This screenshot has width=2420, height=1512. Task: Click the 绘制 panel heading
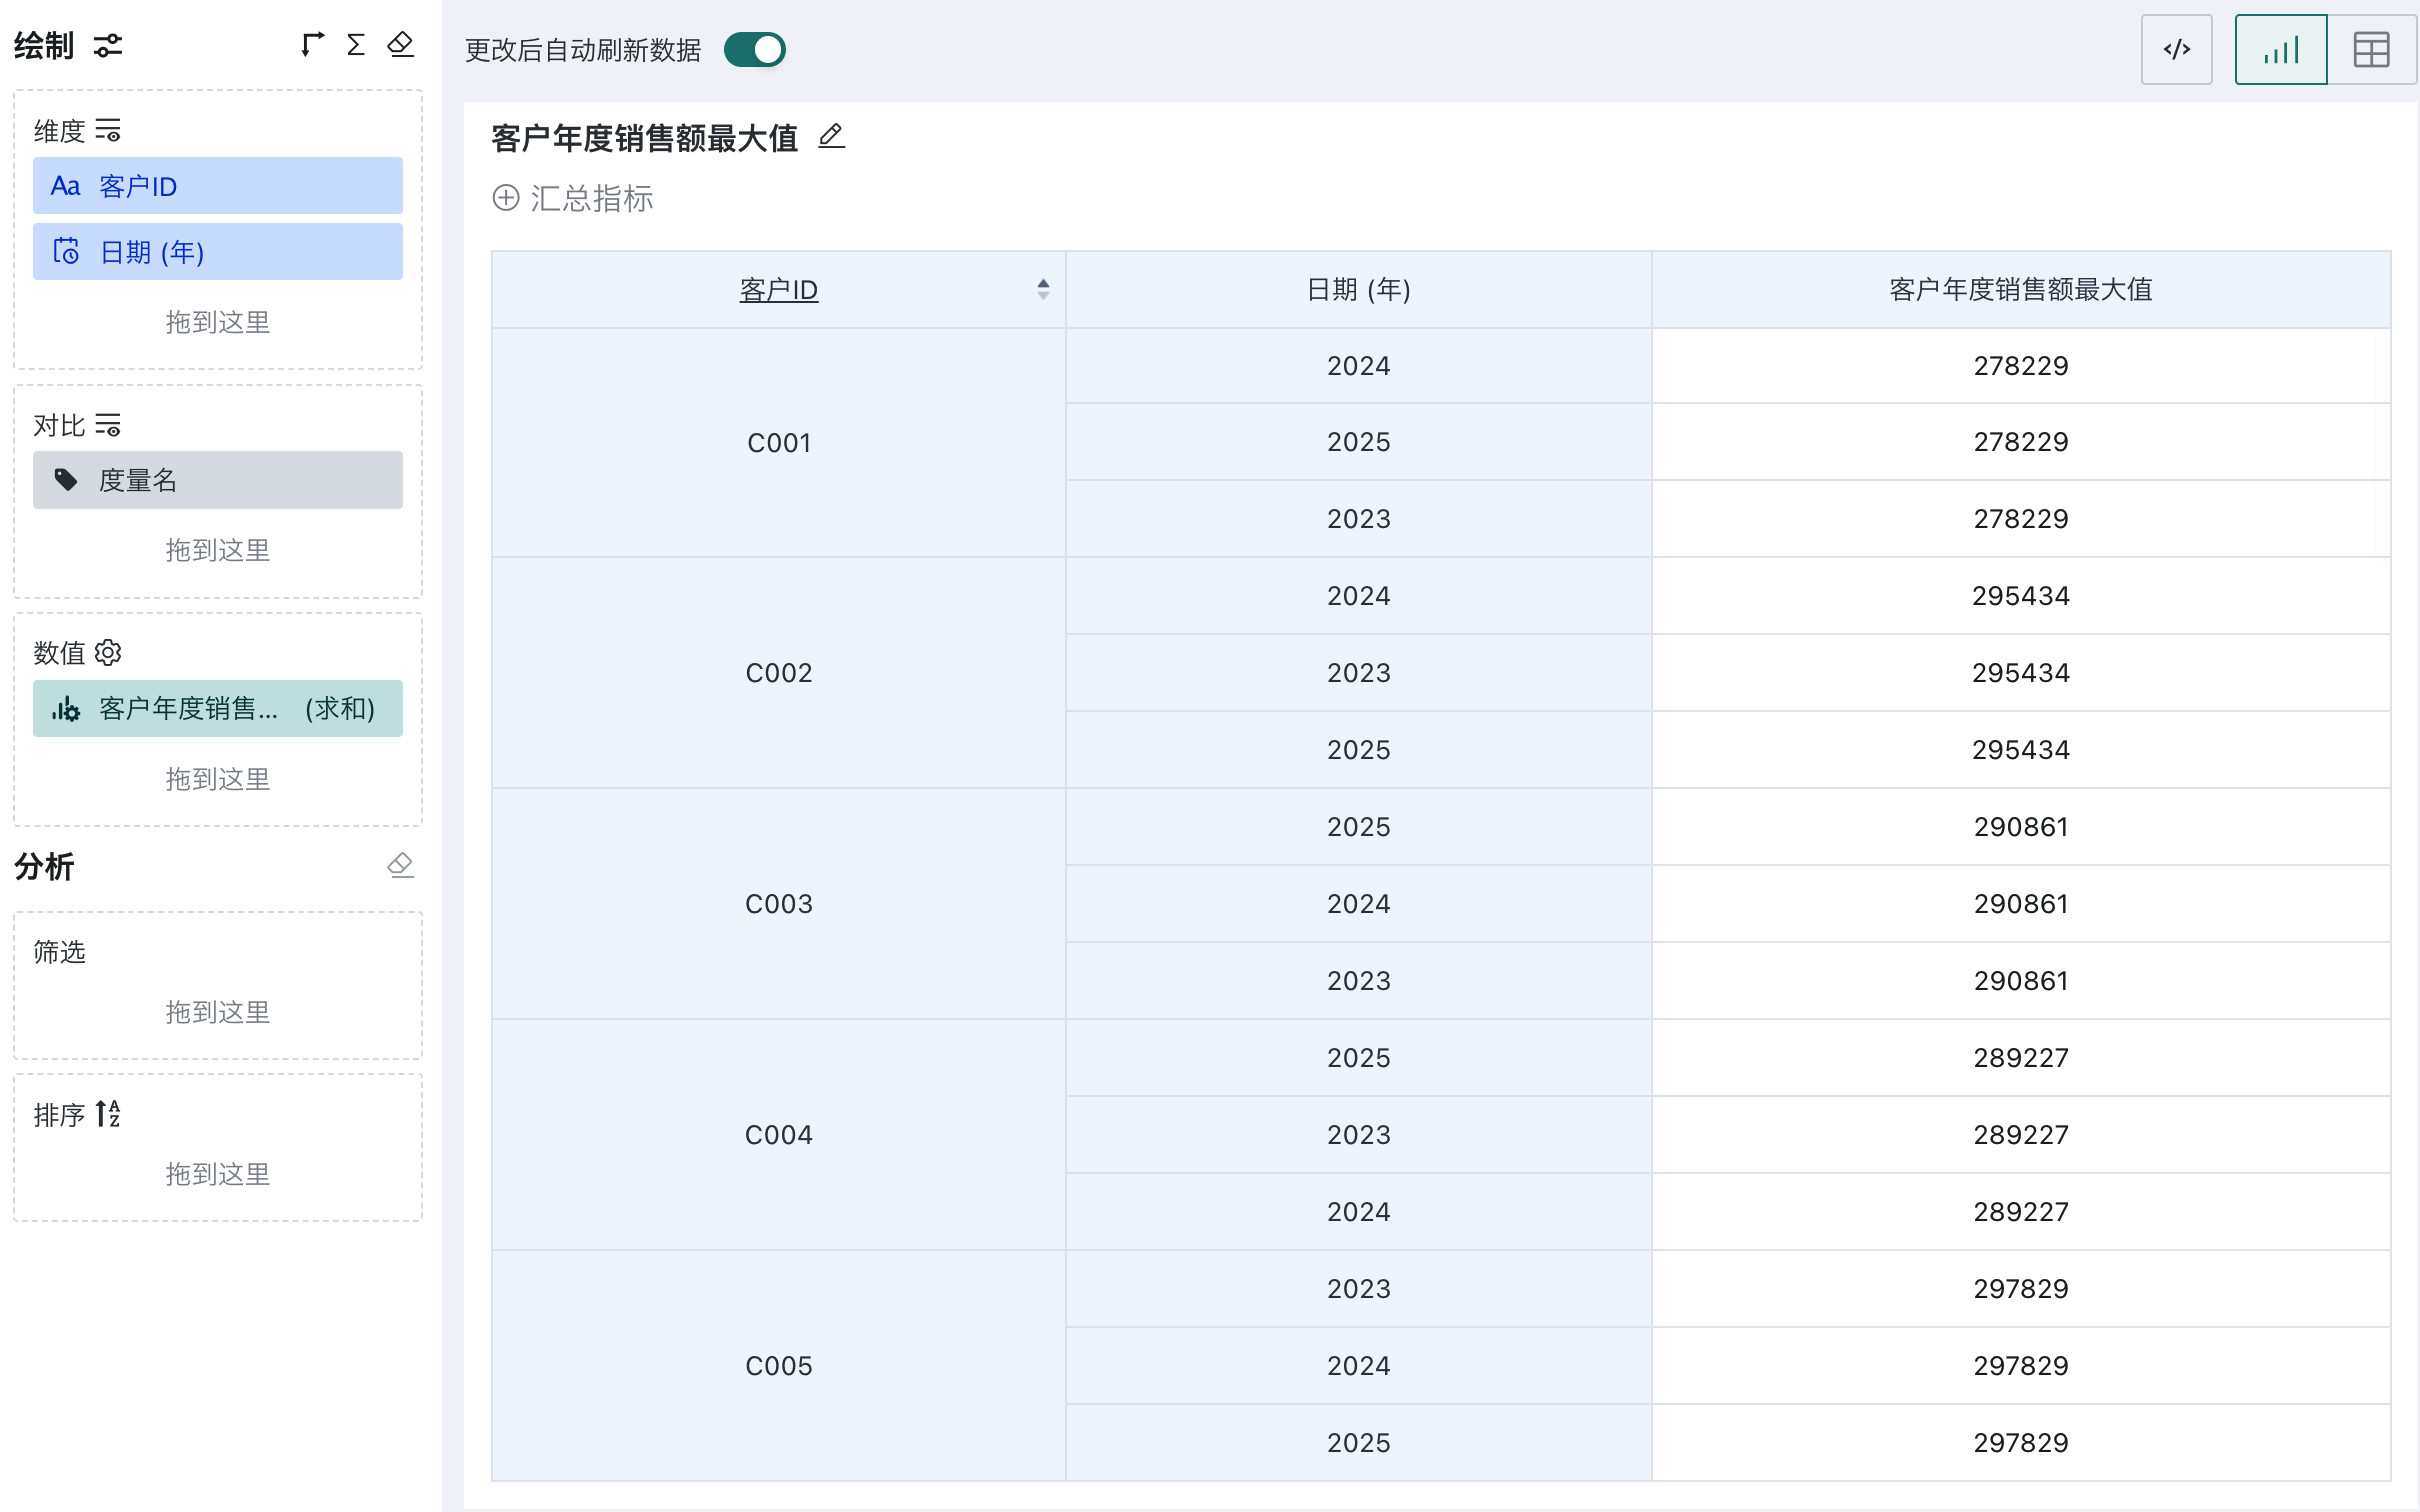44,46
